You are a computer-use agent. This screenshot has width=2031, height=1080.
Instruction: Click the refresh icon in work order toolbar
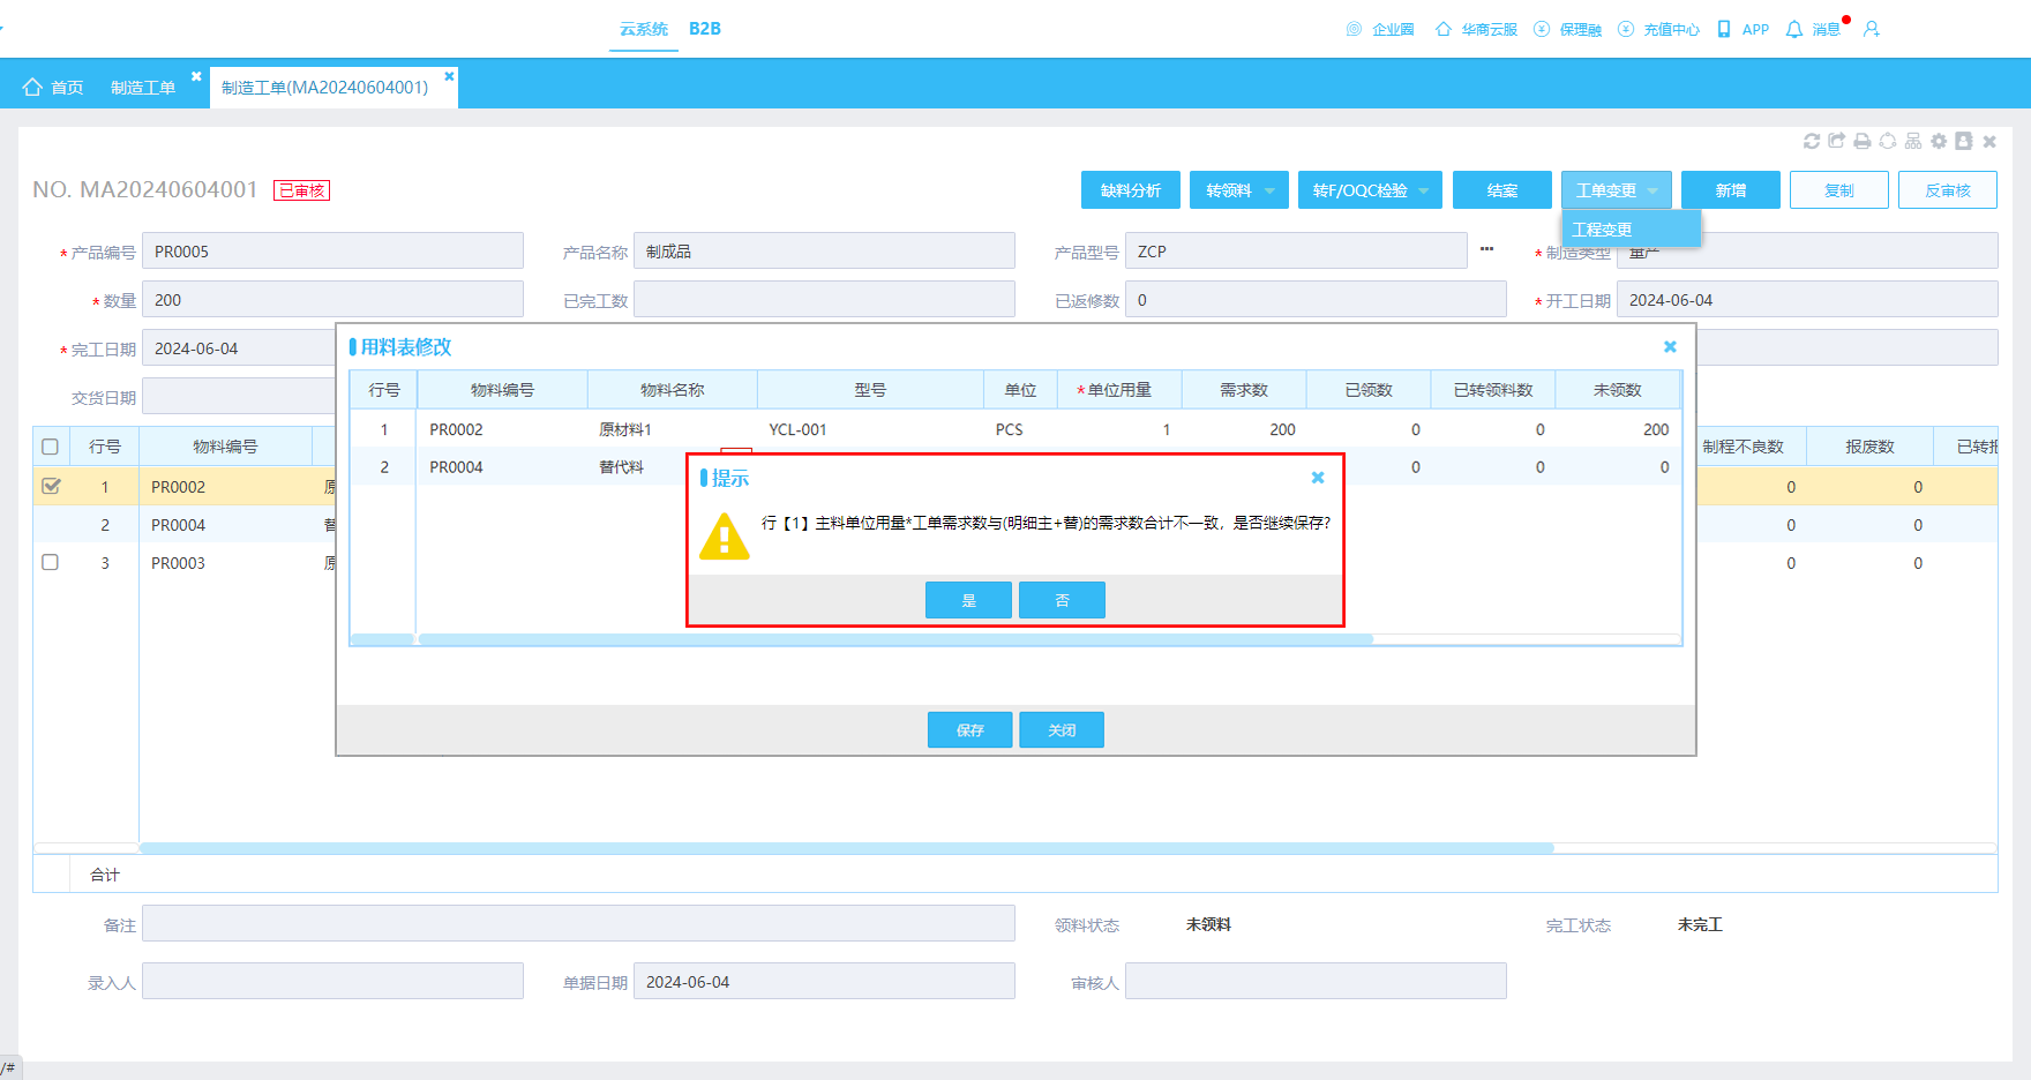pos(1811,141)
